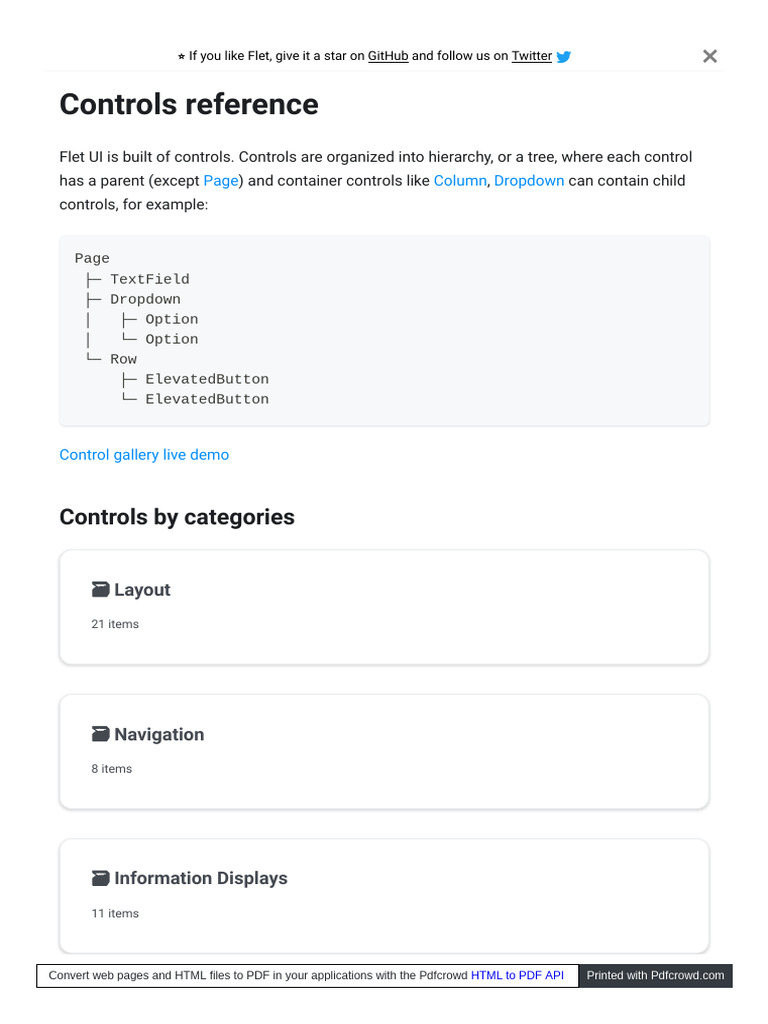This screenshot has height=1024, width=768.
Task: Click the Navigation folder icon
Action: 100,734
